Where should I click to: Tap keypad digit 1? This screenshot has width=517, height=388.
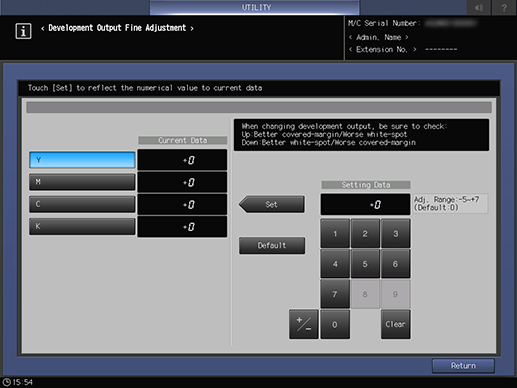(335, 234)
